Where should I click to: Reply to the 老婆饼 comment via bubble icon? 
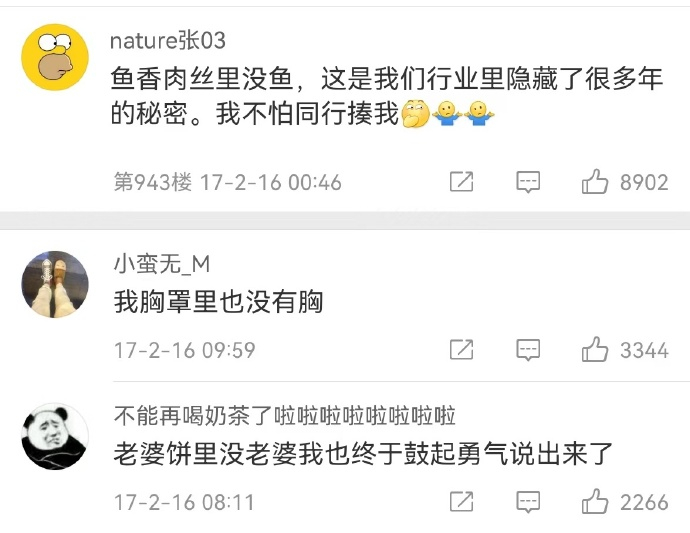pyautogui.click(x=528, y=502)
